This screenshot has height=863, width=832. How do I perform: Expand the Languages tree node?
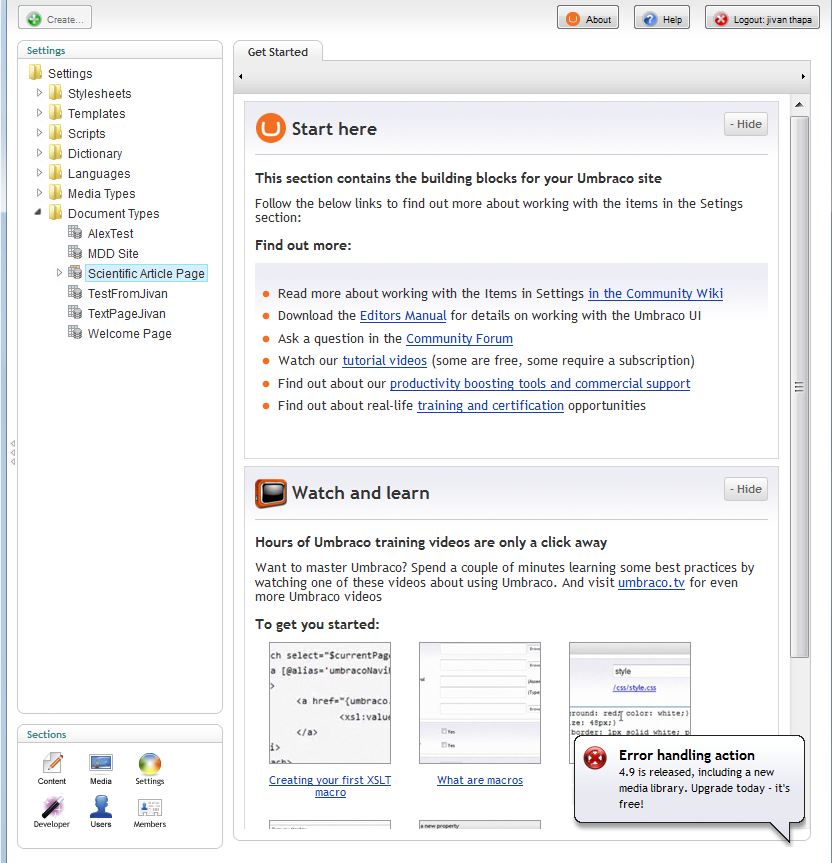tap(39, 172)
